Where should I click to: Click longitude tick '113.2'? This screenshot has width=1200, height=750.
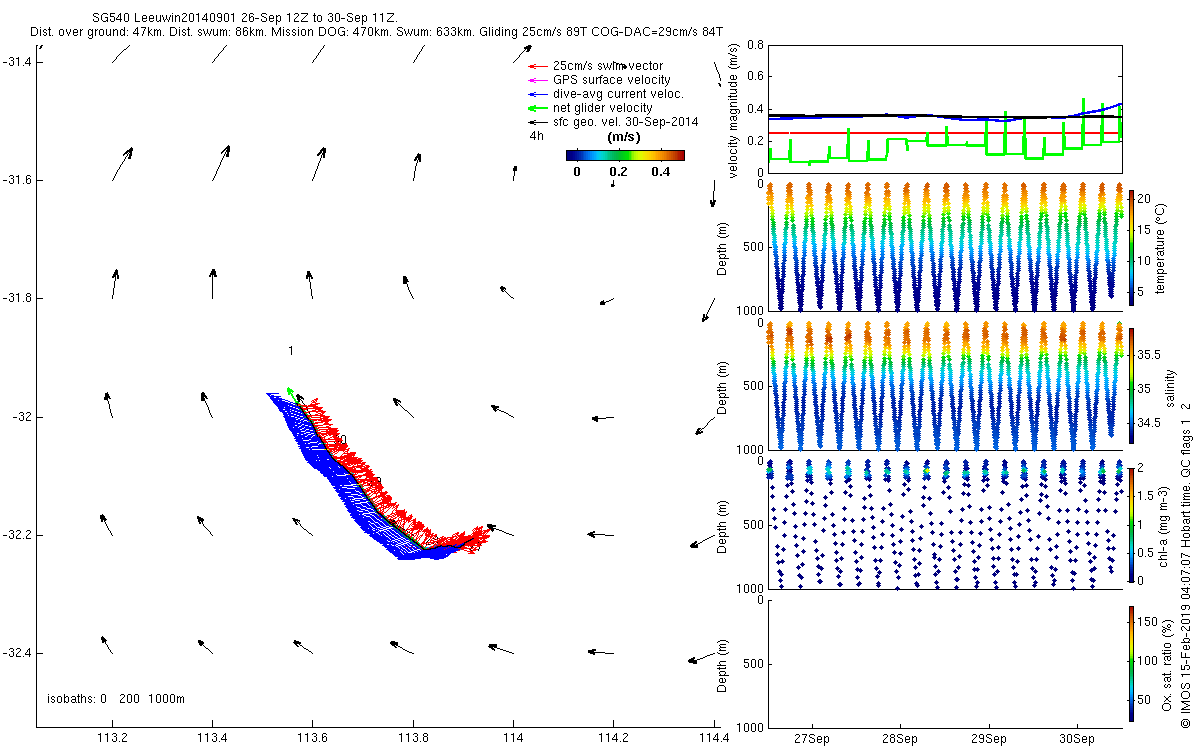coord(112,738)
